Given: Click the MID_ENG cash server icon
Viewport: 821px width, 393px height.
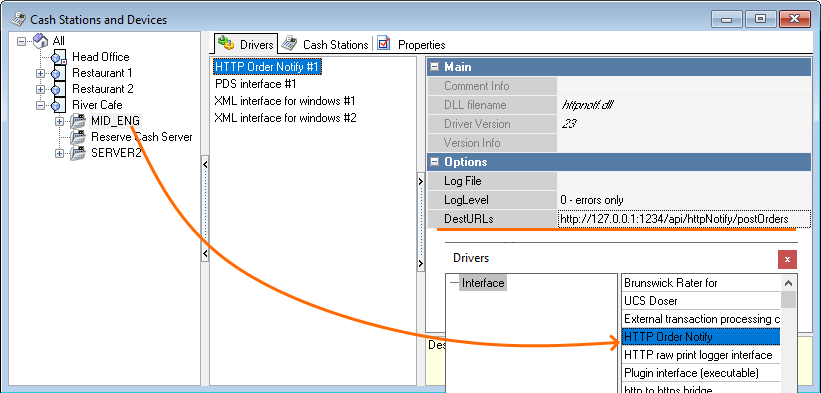Looking at the screenshot, I should click(77, 121).
